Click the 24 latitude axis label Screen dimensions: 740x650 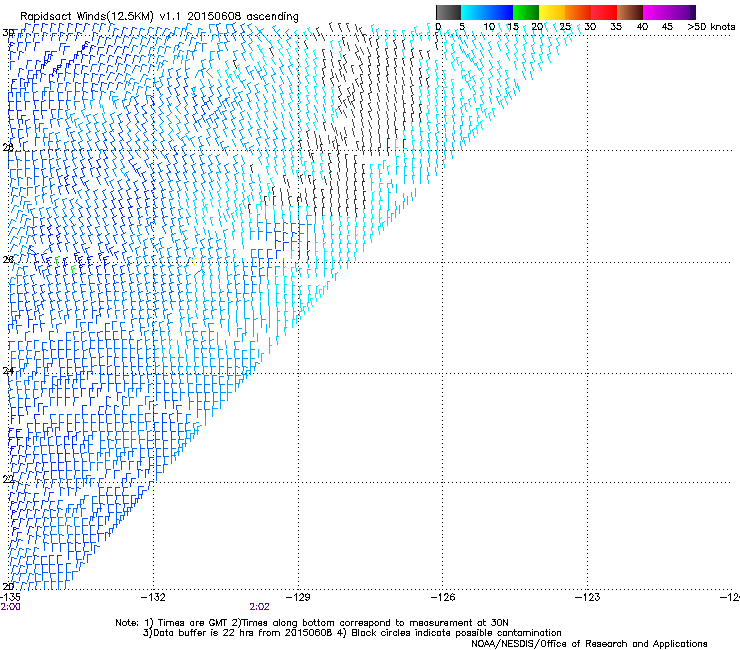tap(8, 371)
